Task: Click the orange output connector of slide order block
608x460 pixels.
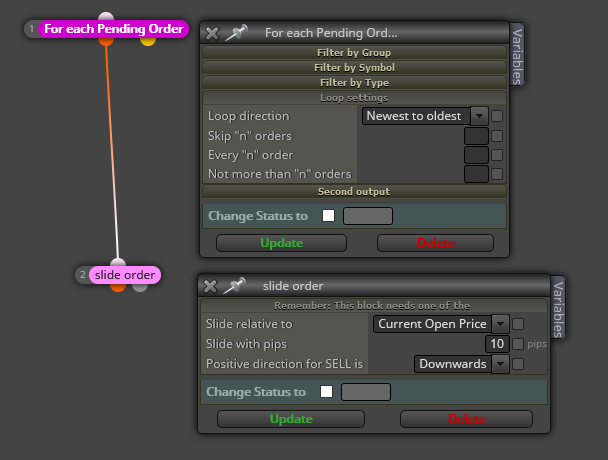Action: (x=118, y=287)
